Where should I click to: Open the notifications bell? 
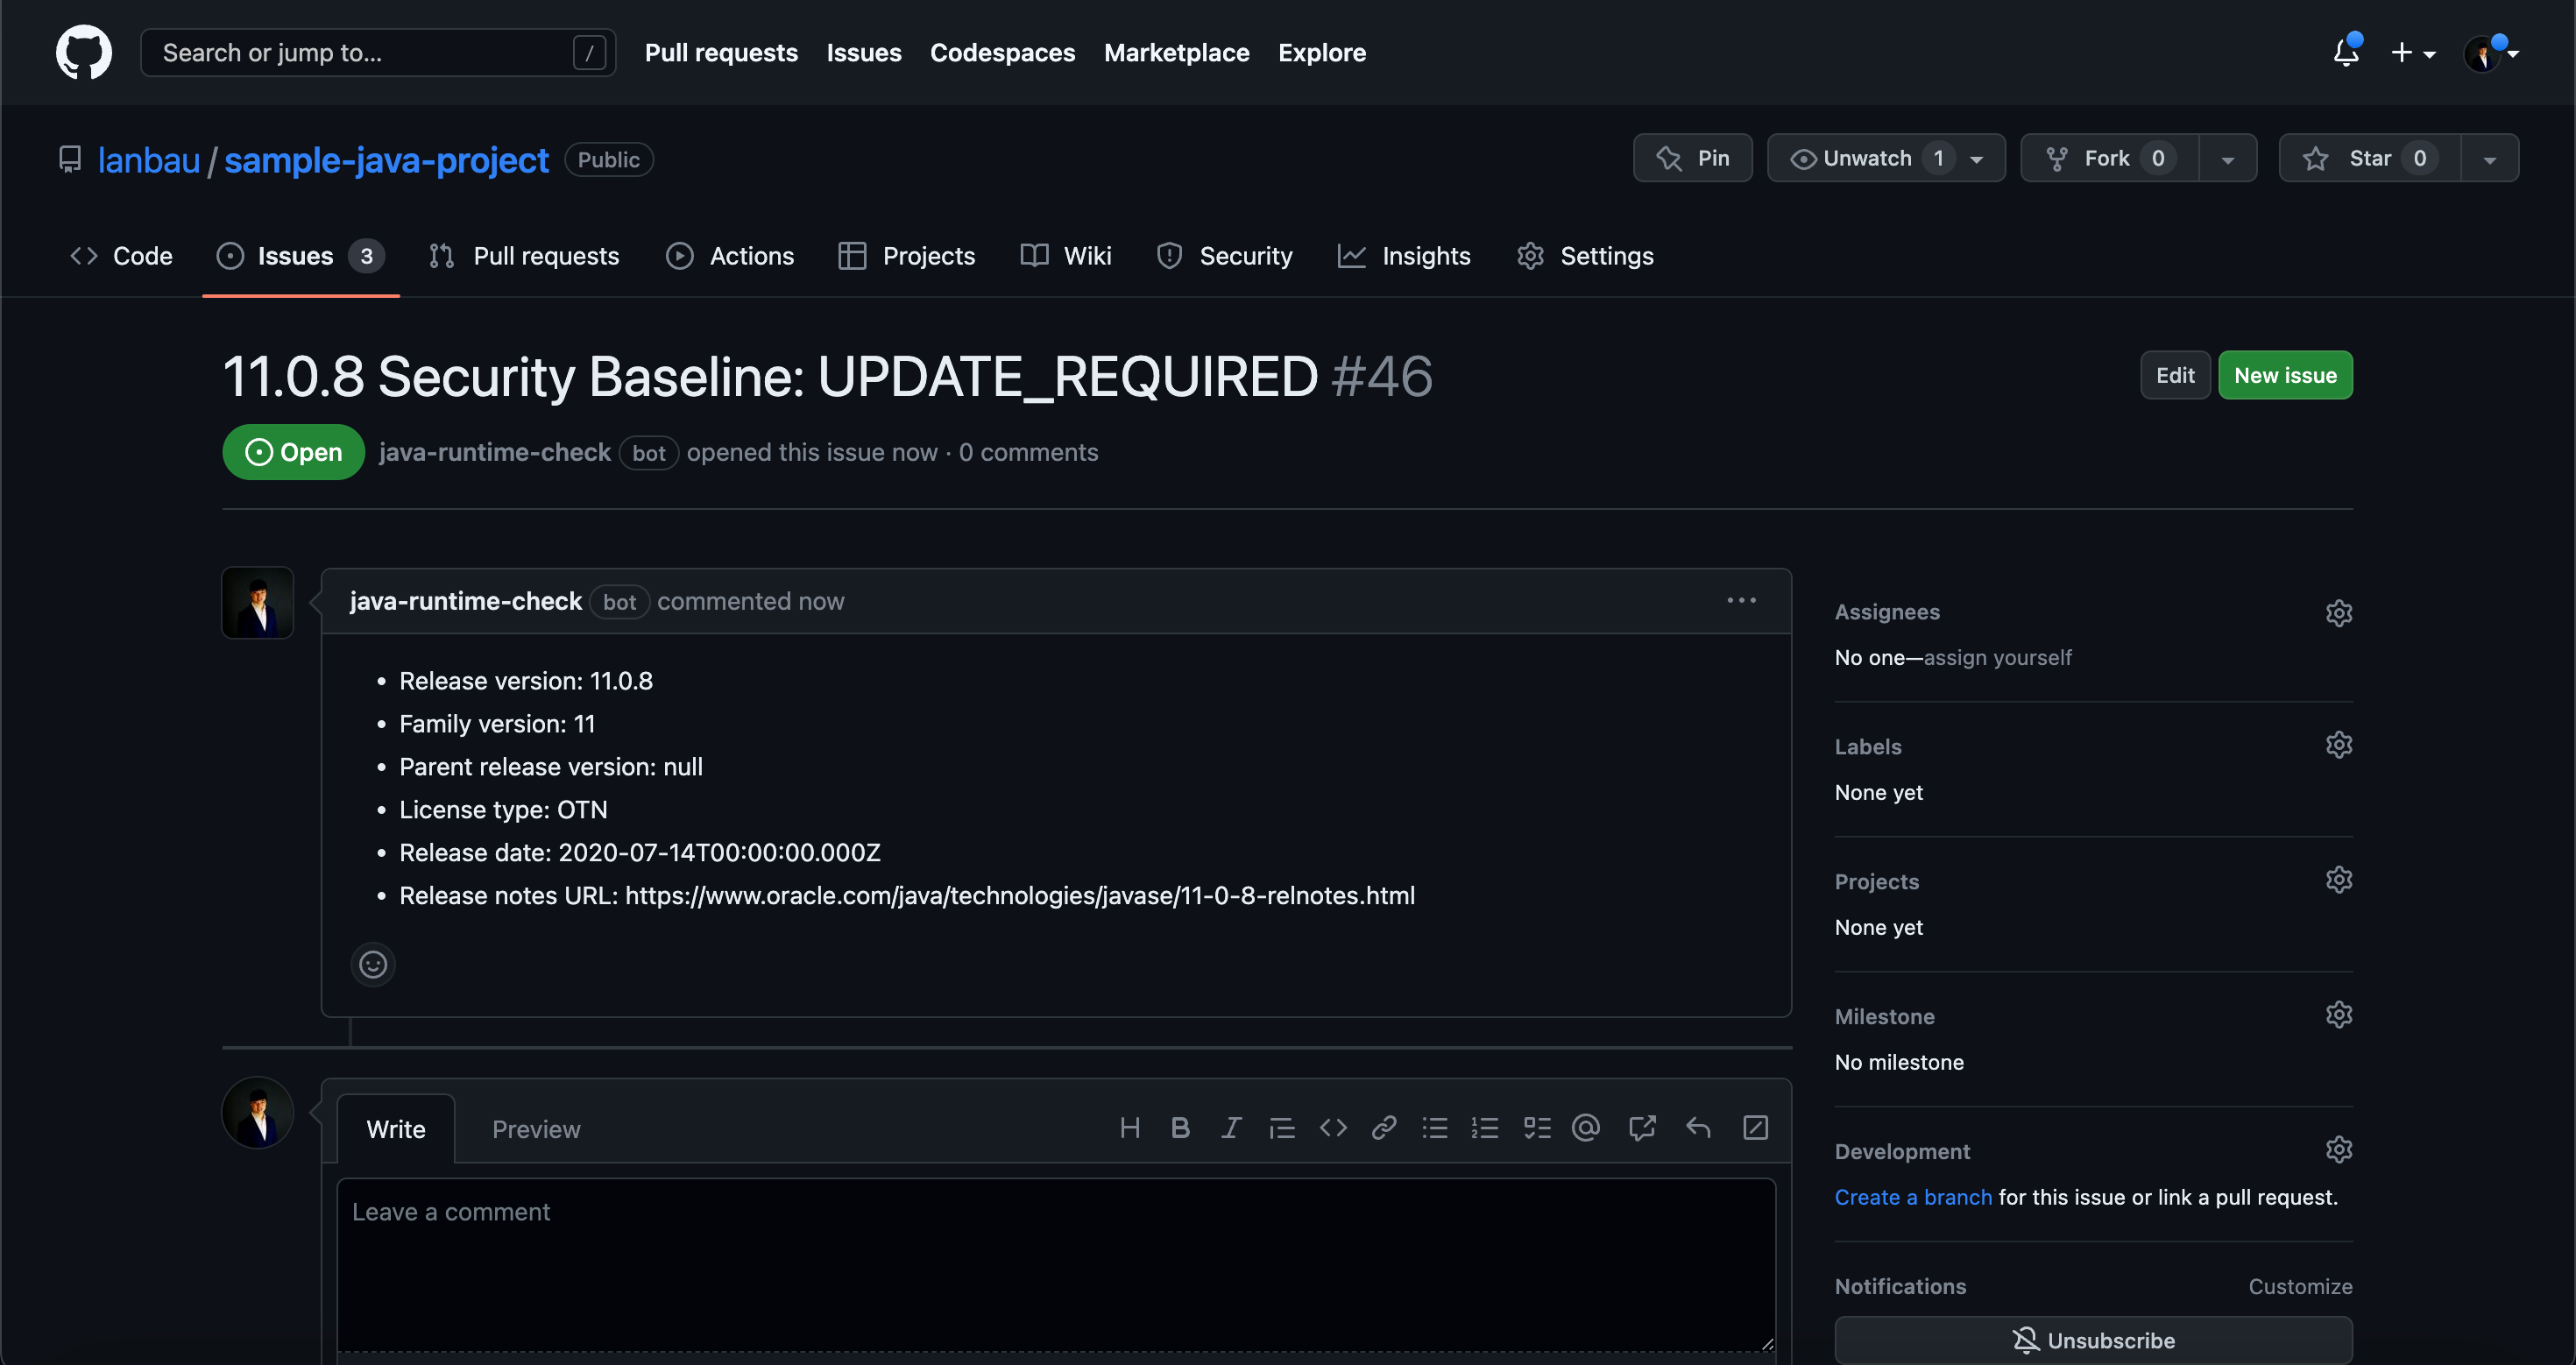2346,52
